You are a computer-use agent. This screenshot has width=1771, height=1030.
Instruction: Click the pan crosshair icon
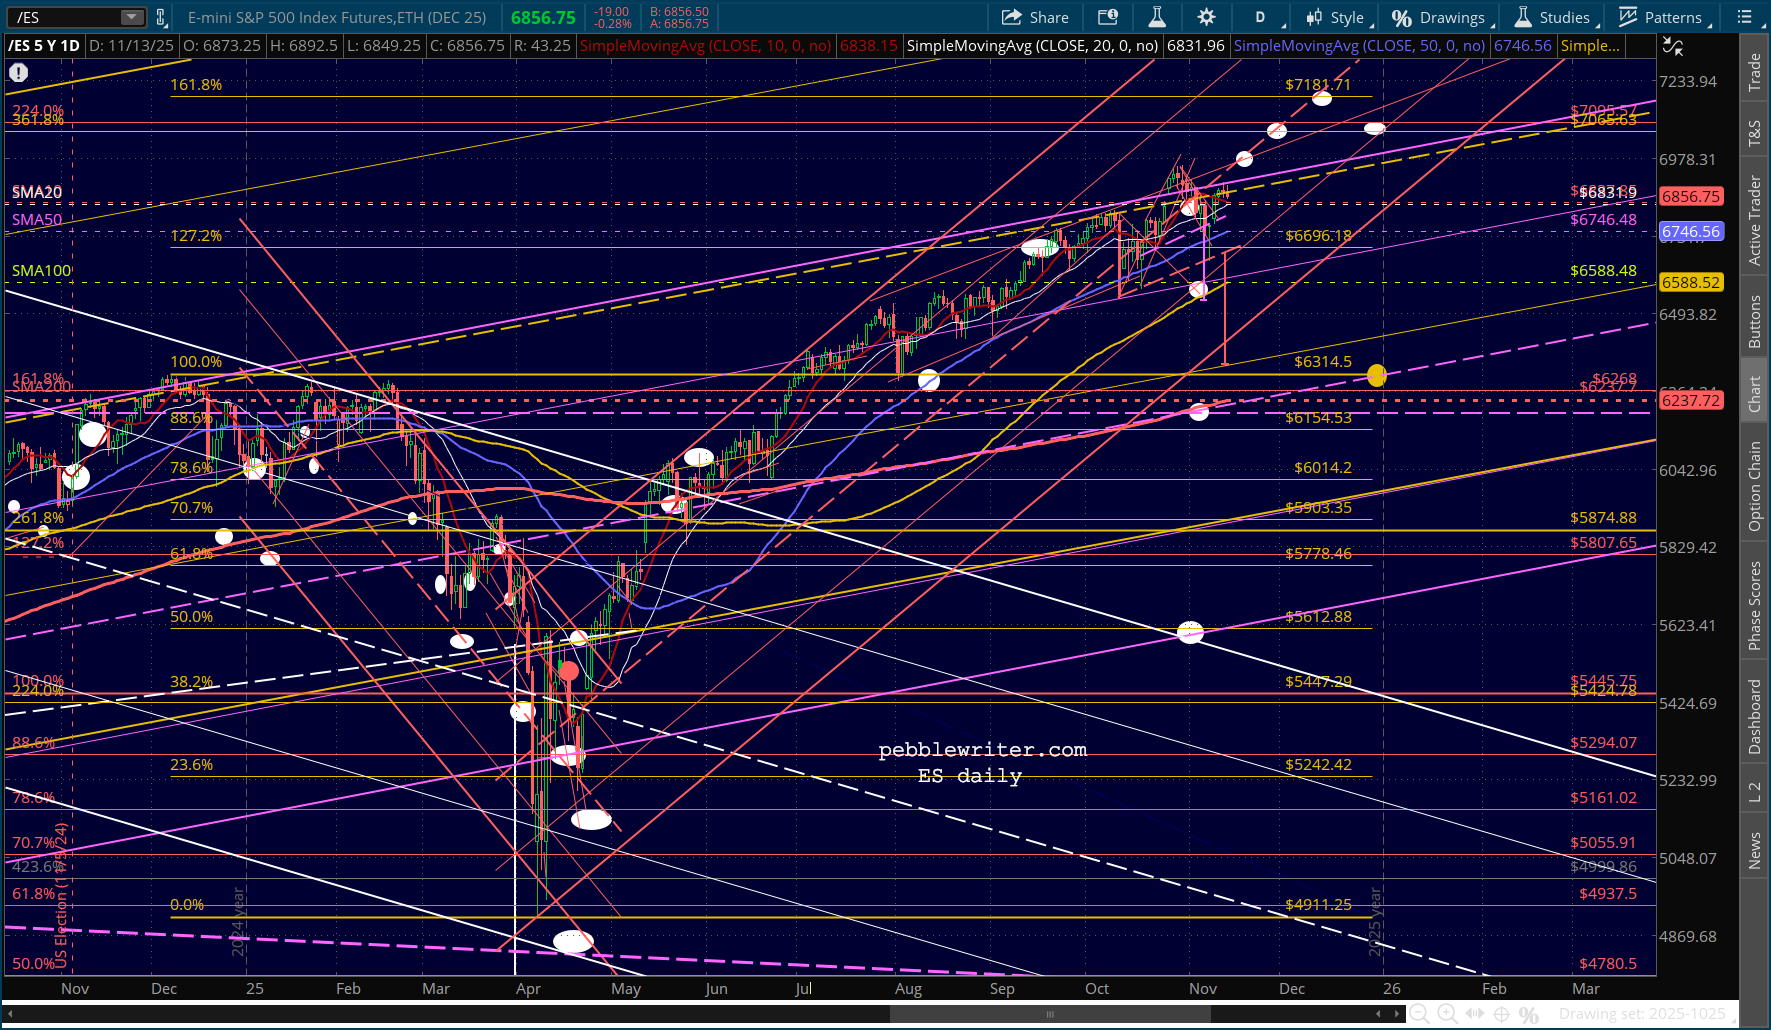(1501, 1014)
